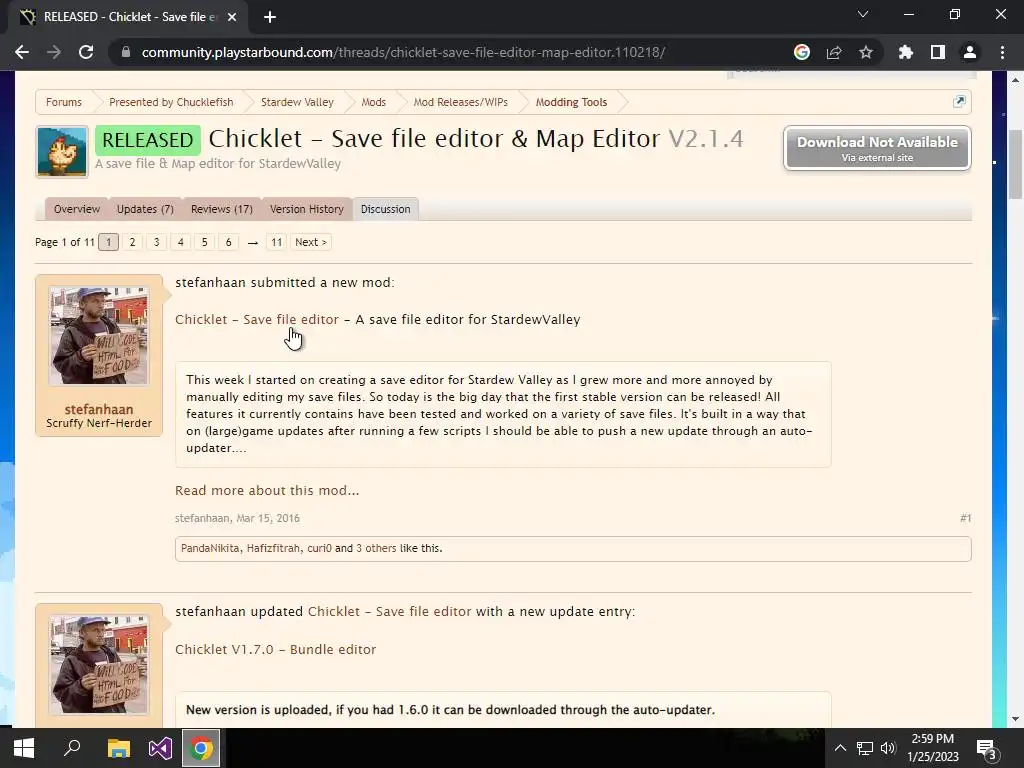Open the notifications center icon

point(987,748)
